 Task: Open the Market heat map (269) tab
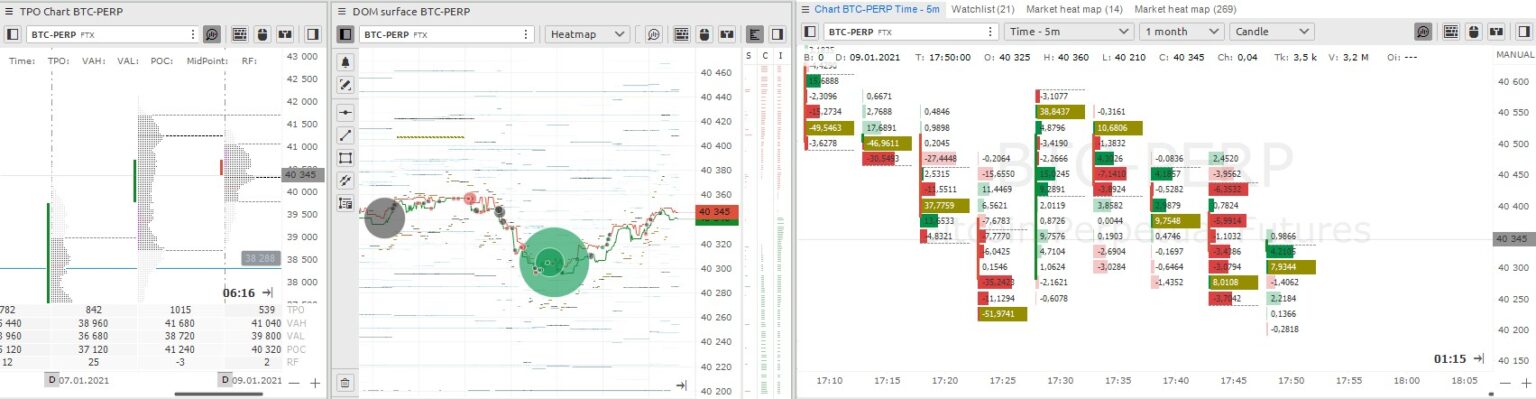[x=1186, y=9]
